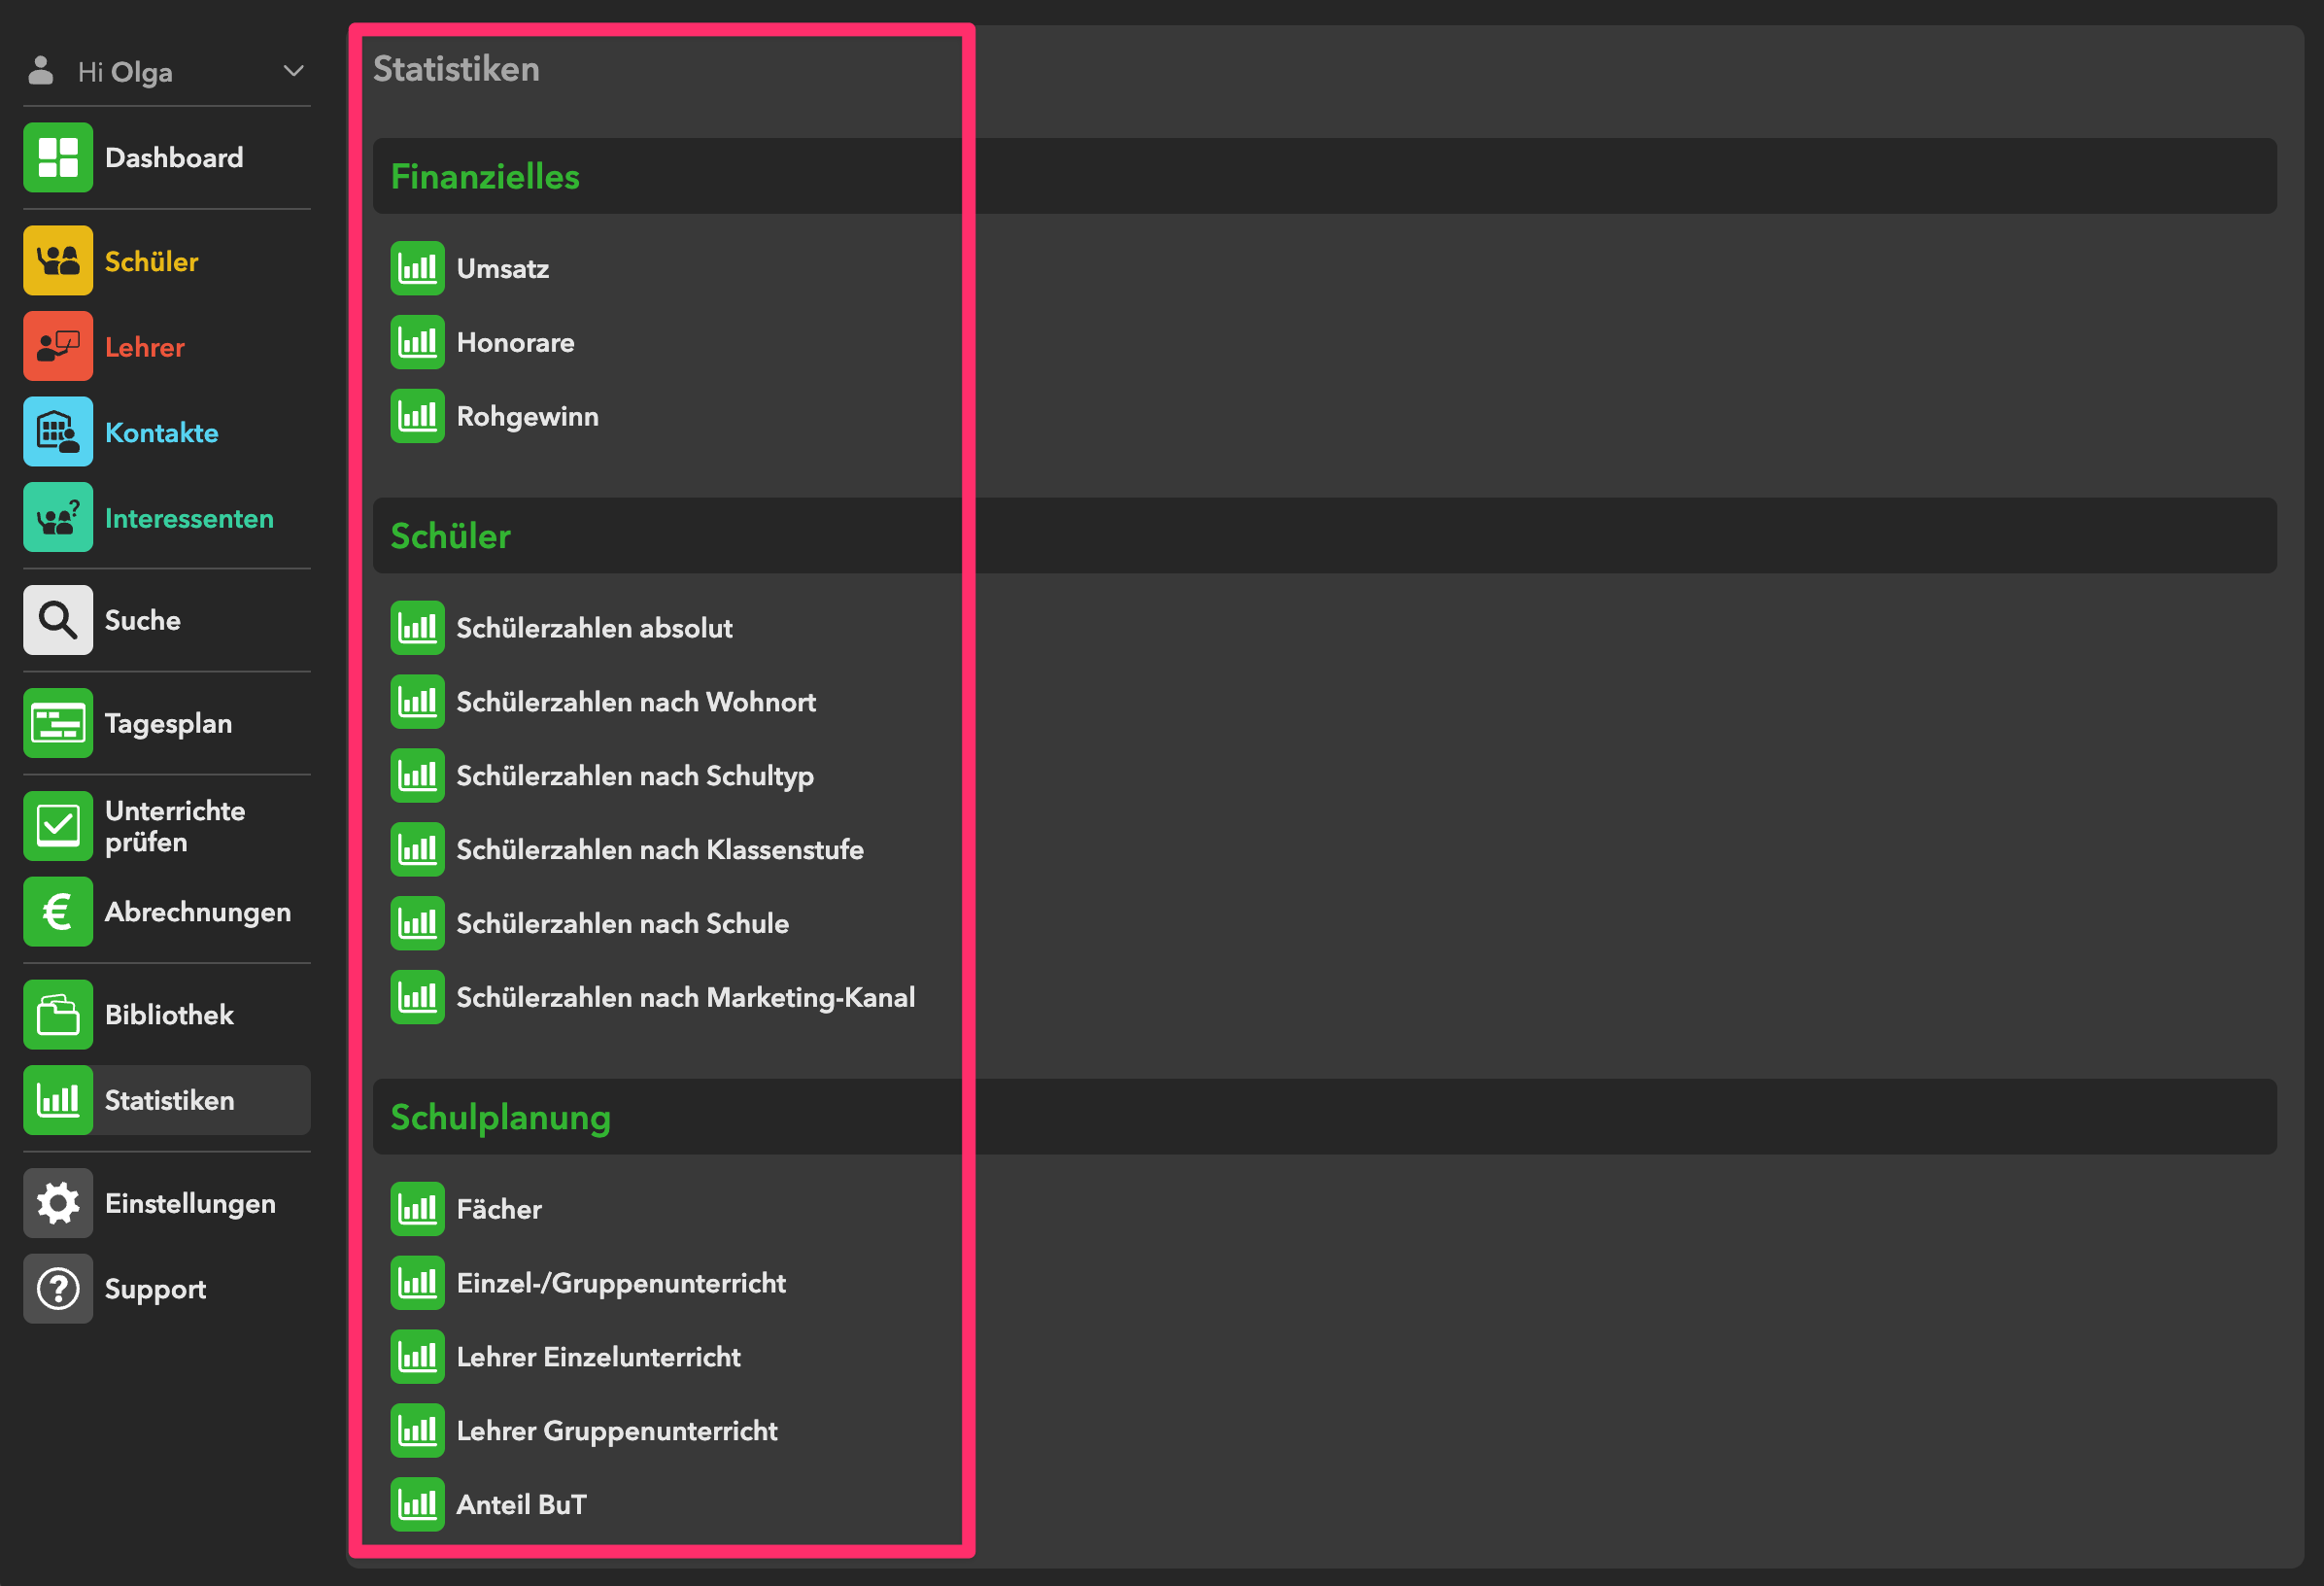This screenshot has height=1586, width=2324.
Task: Click the chart icon beside Fächer
Action: [417, 1209]
